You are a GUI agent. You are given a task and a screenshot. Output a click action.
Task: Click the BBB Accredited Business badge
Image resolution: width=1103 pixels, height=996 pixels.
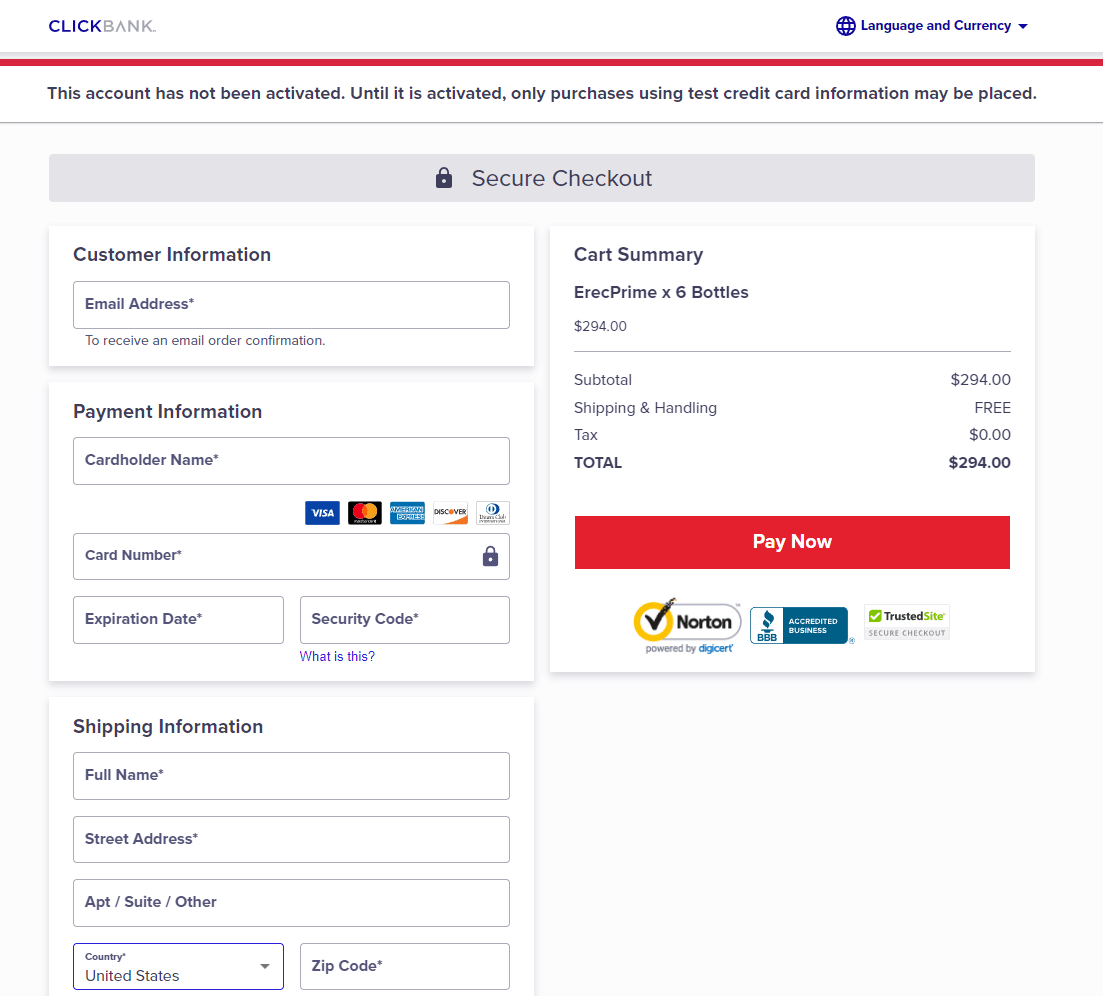(x=800, y=624)
